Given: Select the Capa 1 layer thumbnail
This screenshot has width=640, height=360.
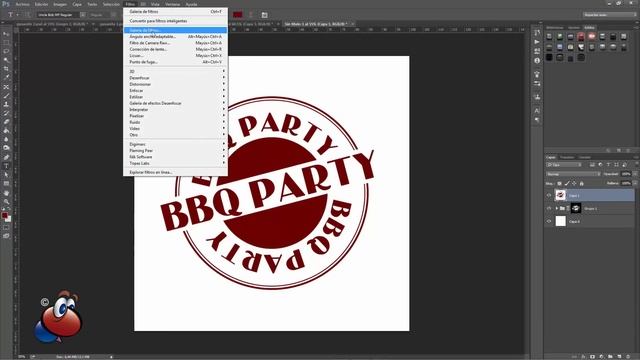Looking at the screenshot, I should 561,195.
